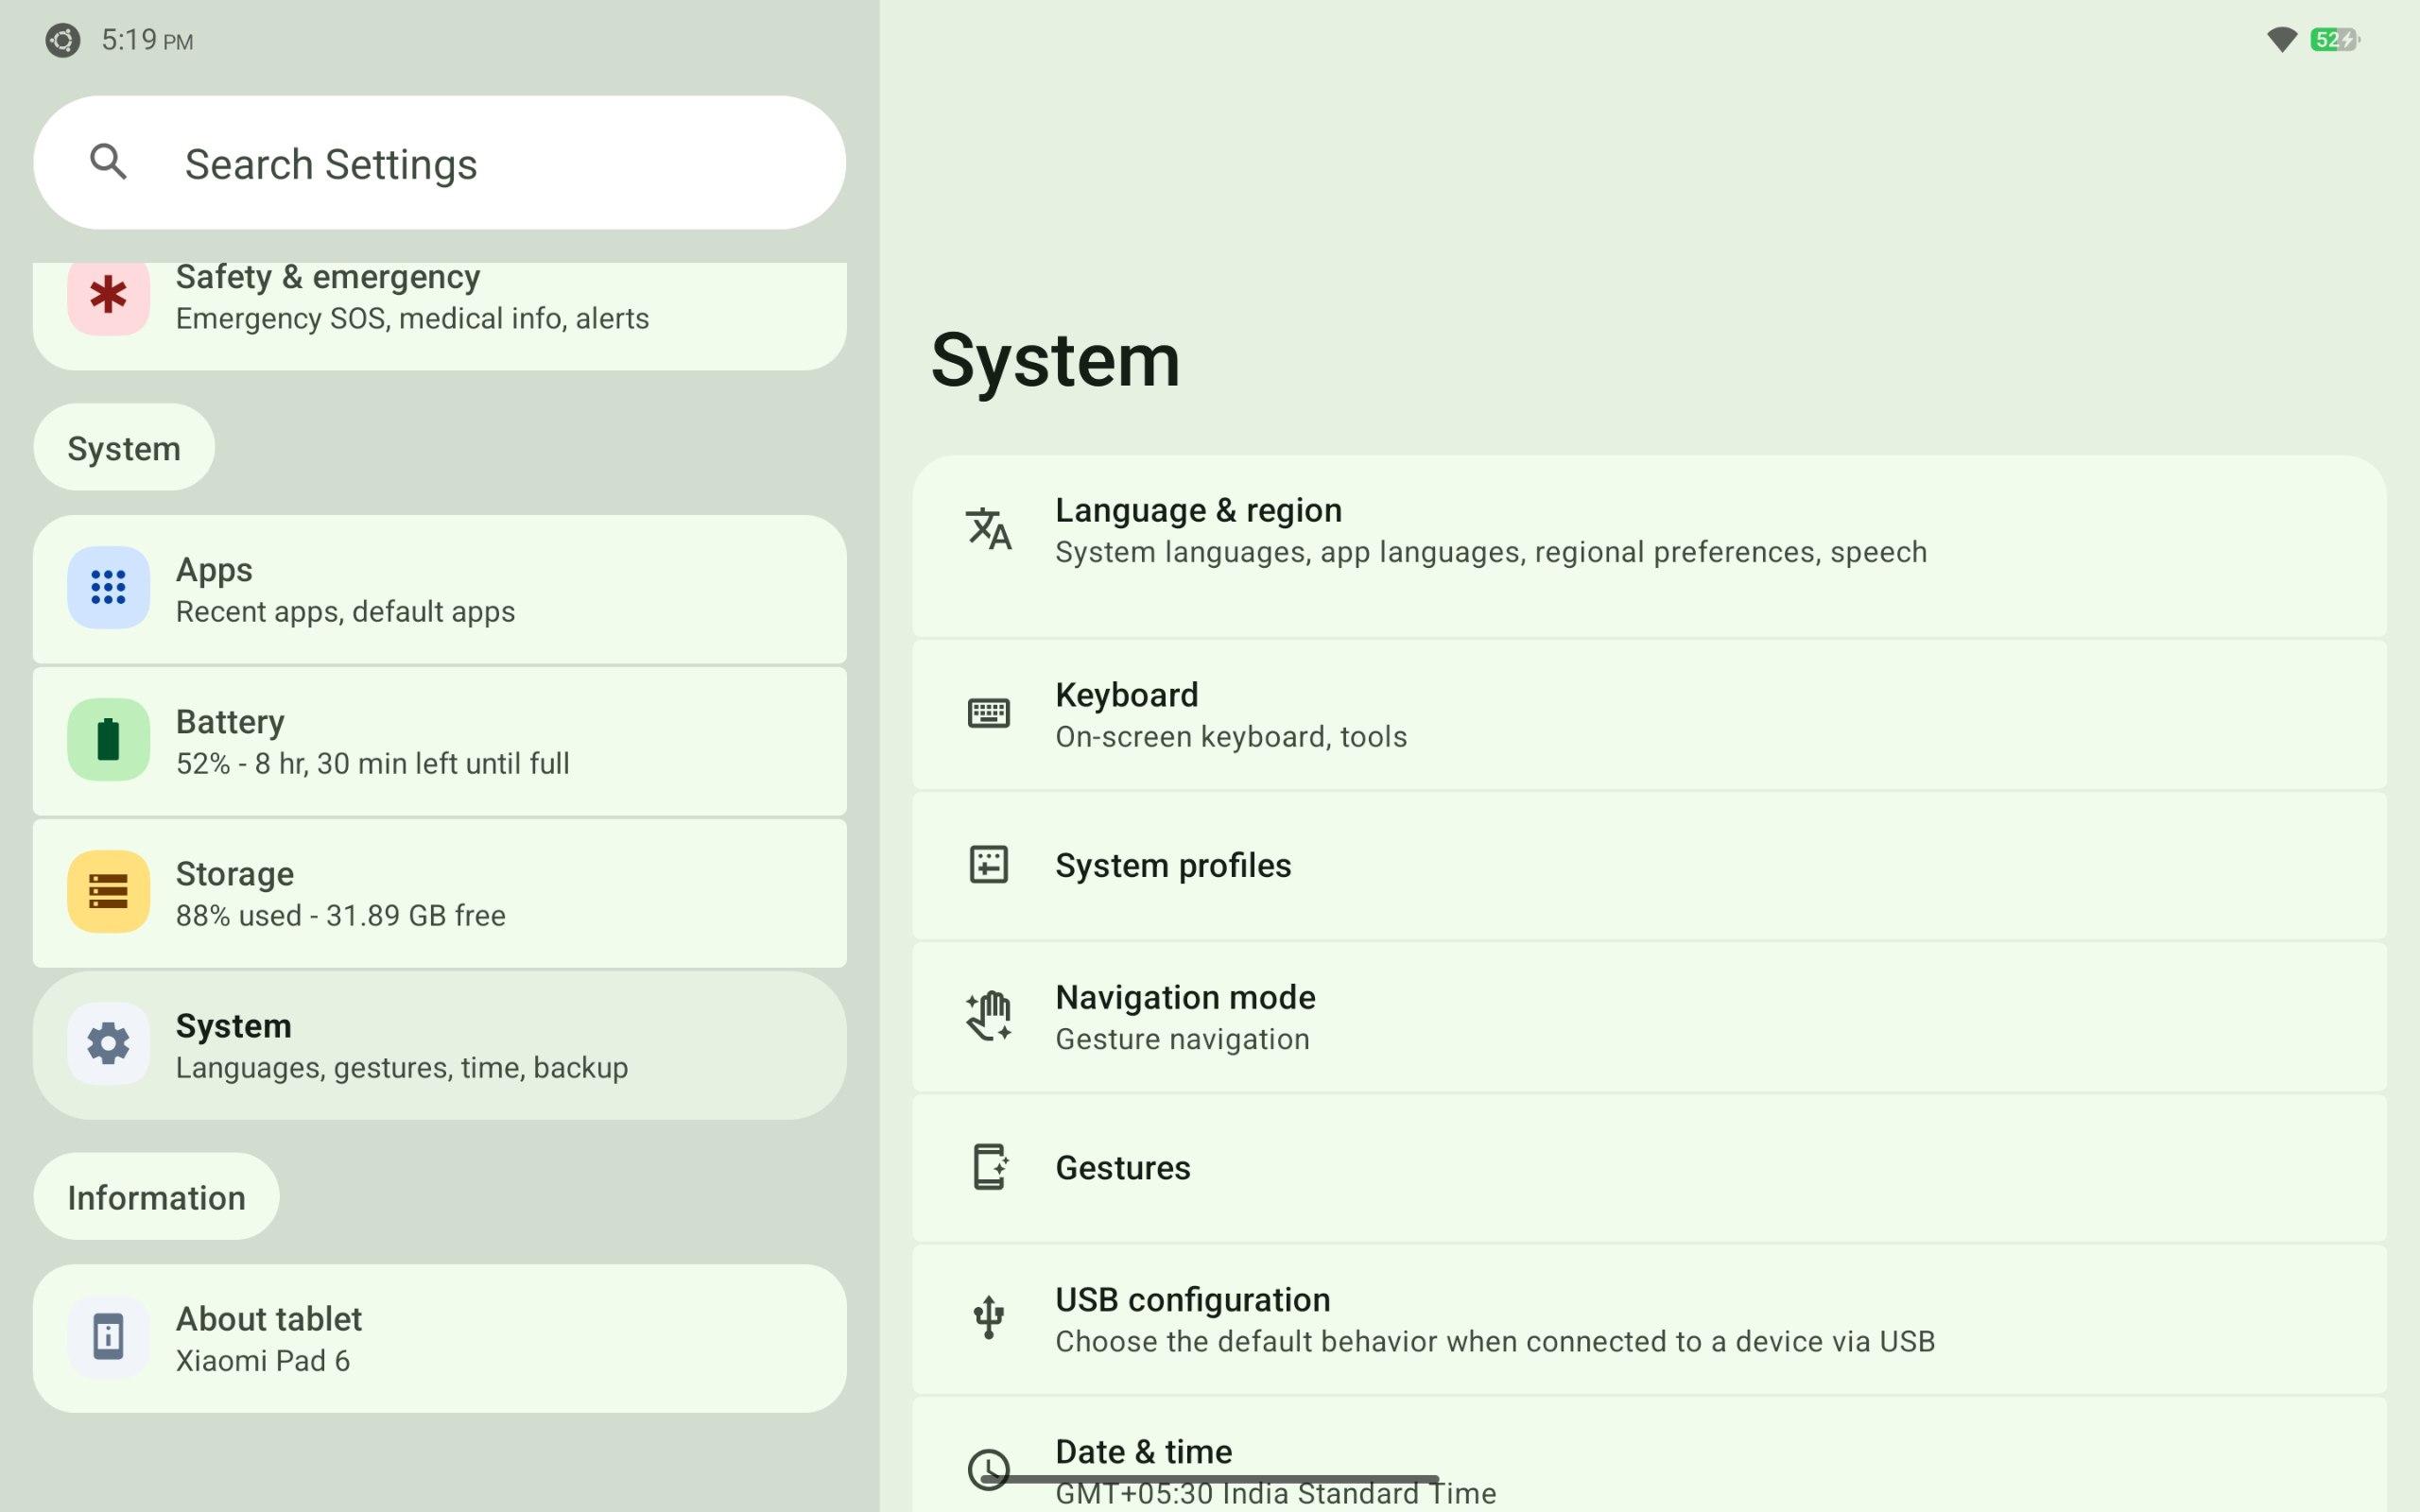This screenshot has height=1512, width=2420.
Task: Click the About tablet info icon
Action: click(x=108, y=1337)
